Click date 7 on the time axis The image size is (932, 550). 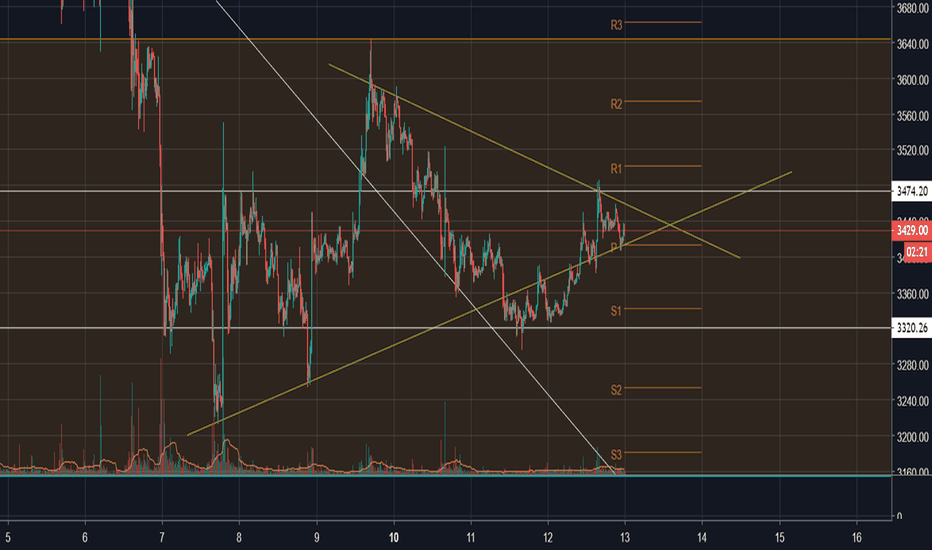tap(162, 538)
